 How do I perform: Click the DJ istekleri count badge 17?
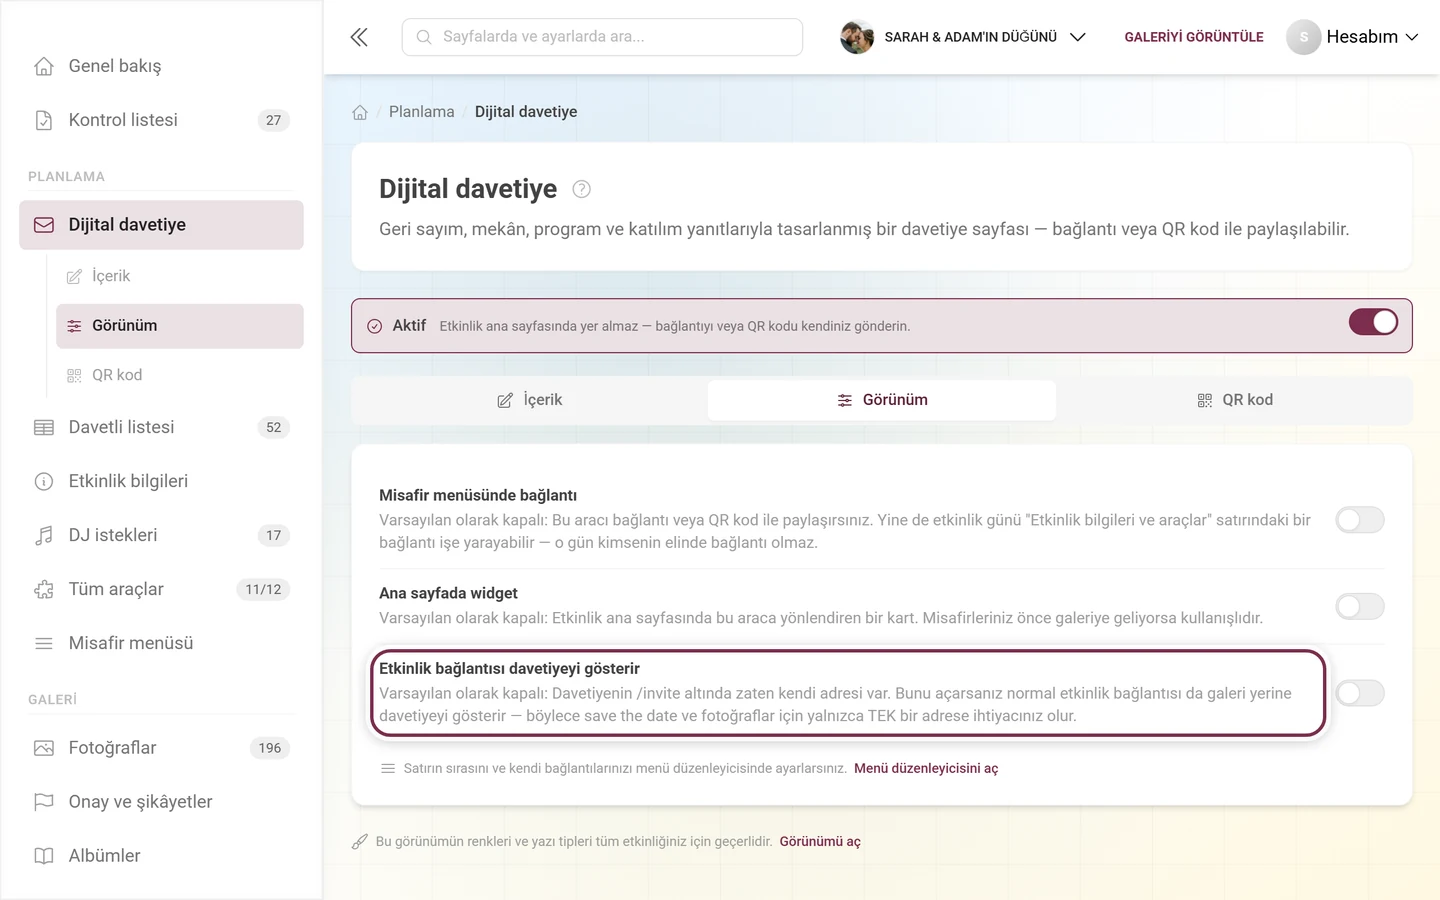pyautogui.click(x=274, y=535)
